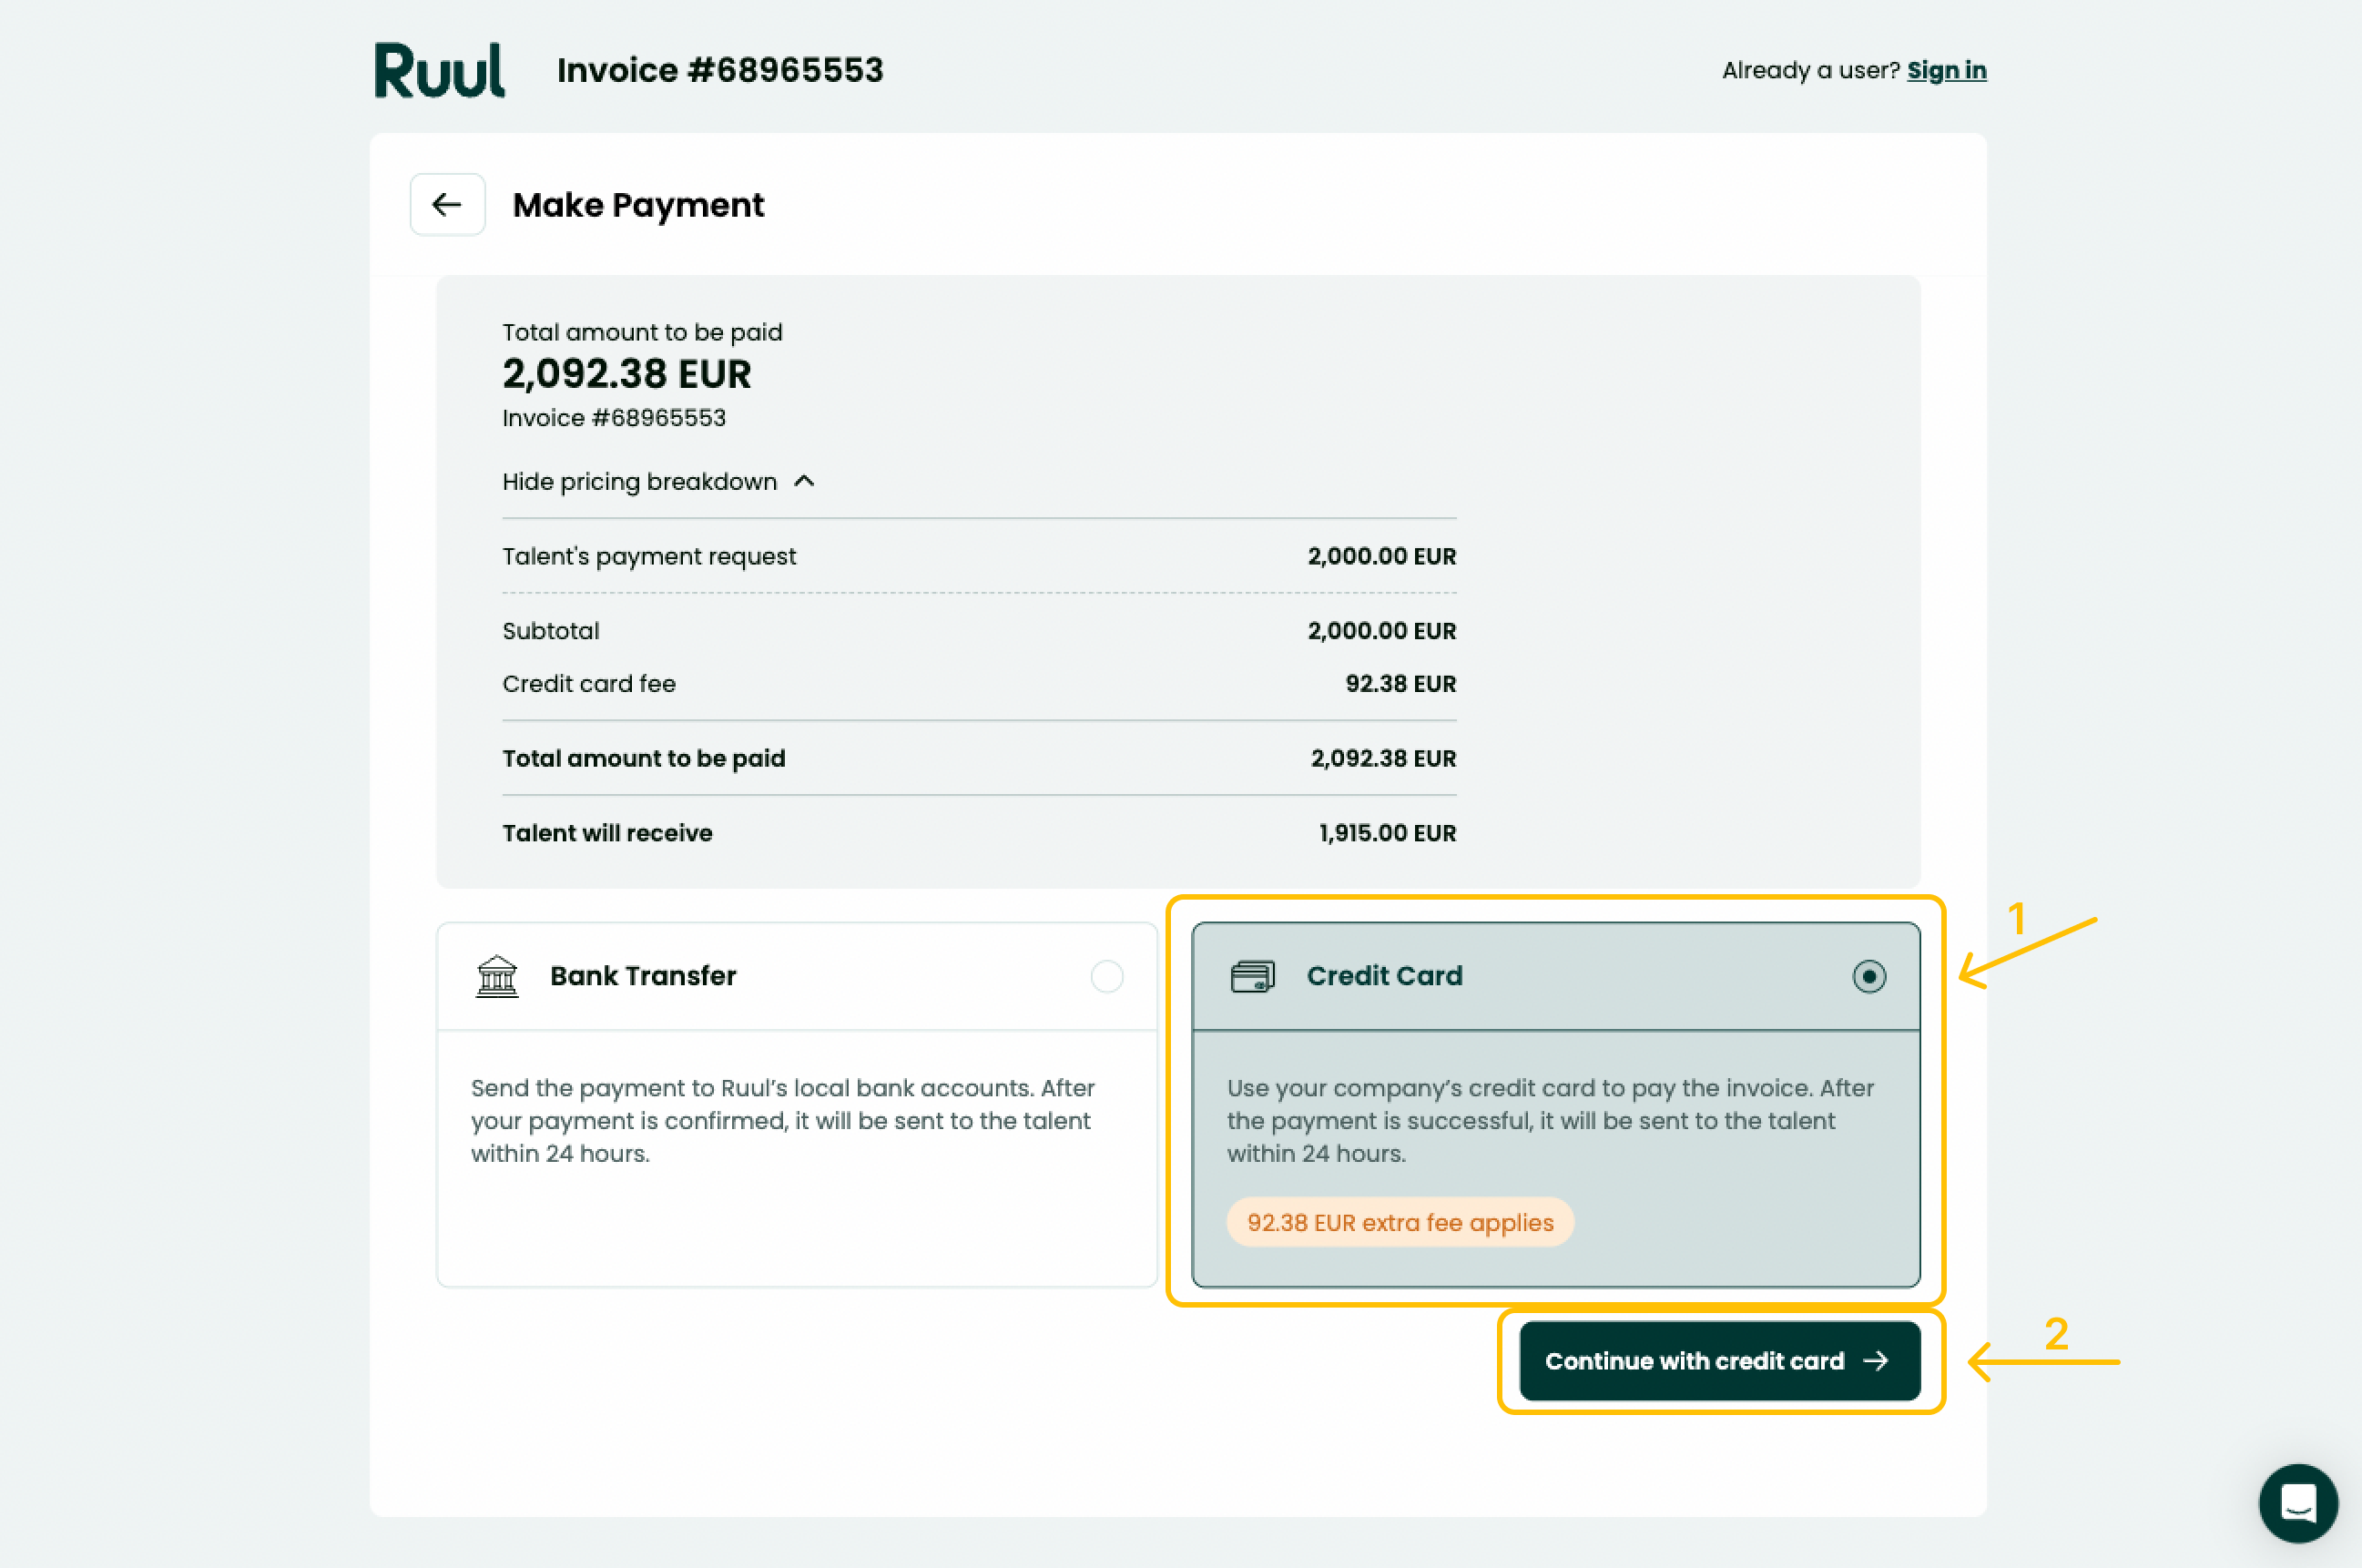Click the Invoice #68965553 page title

pyautogui.click(x=720, y=70)
